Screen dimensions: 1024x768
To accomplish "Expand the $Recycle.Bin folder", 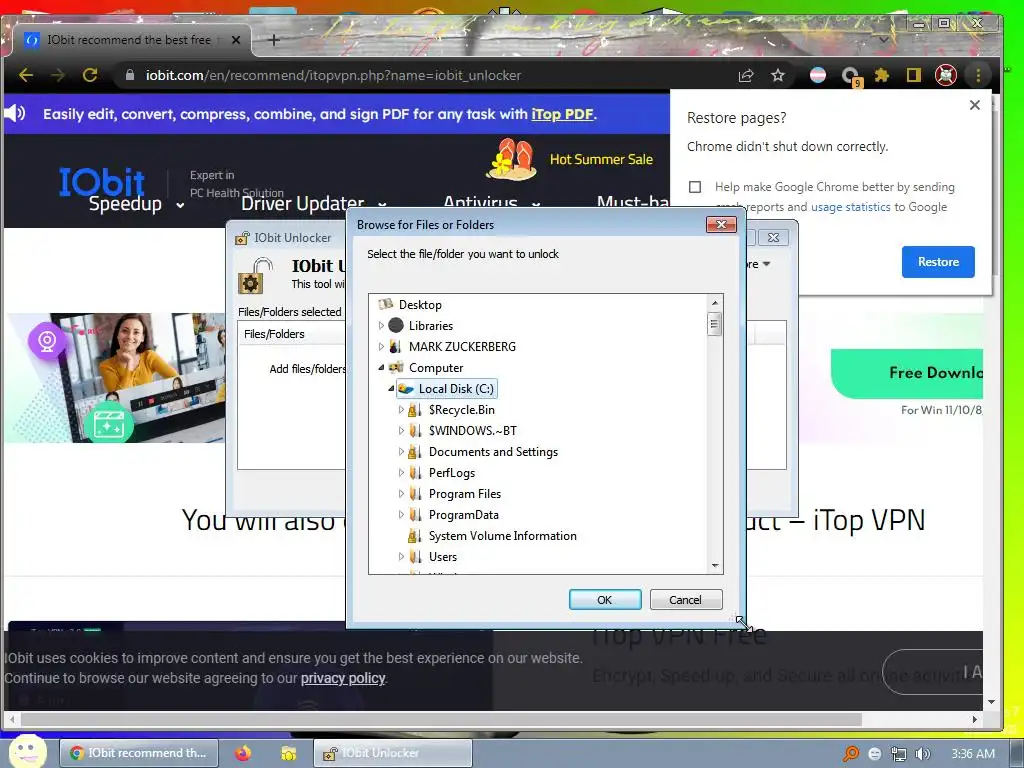I will click(x=401, y=409).
